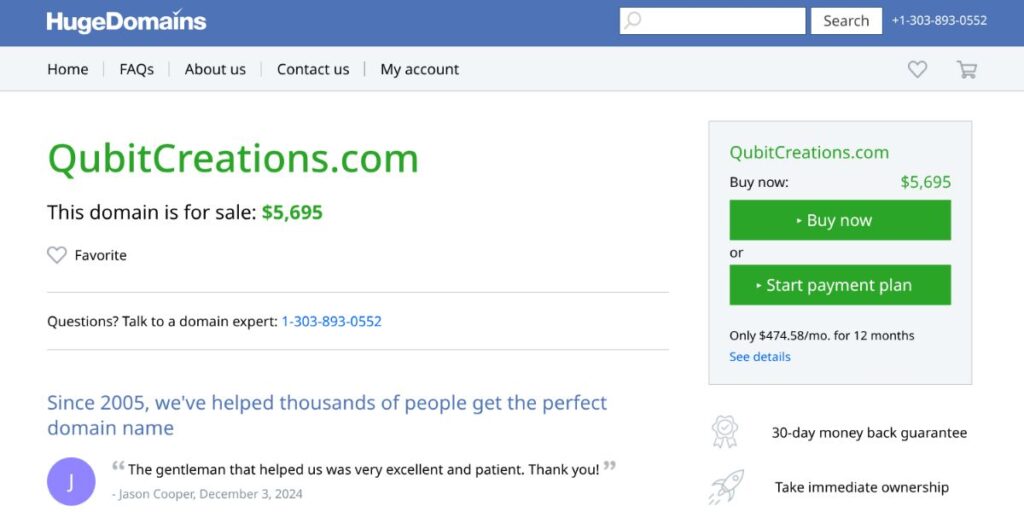The width and height of the screenshot is (1024, 512).
Task: Go to About us
Action: (215, 69)
